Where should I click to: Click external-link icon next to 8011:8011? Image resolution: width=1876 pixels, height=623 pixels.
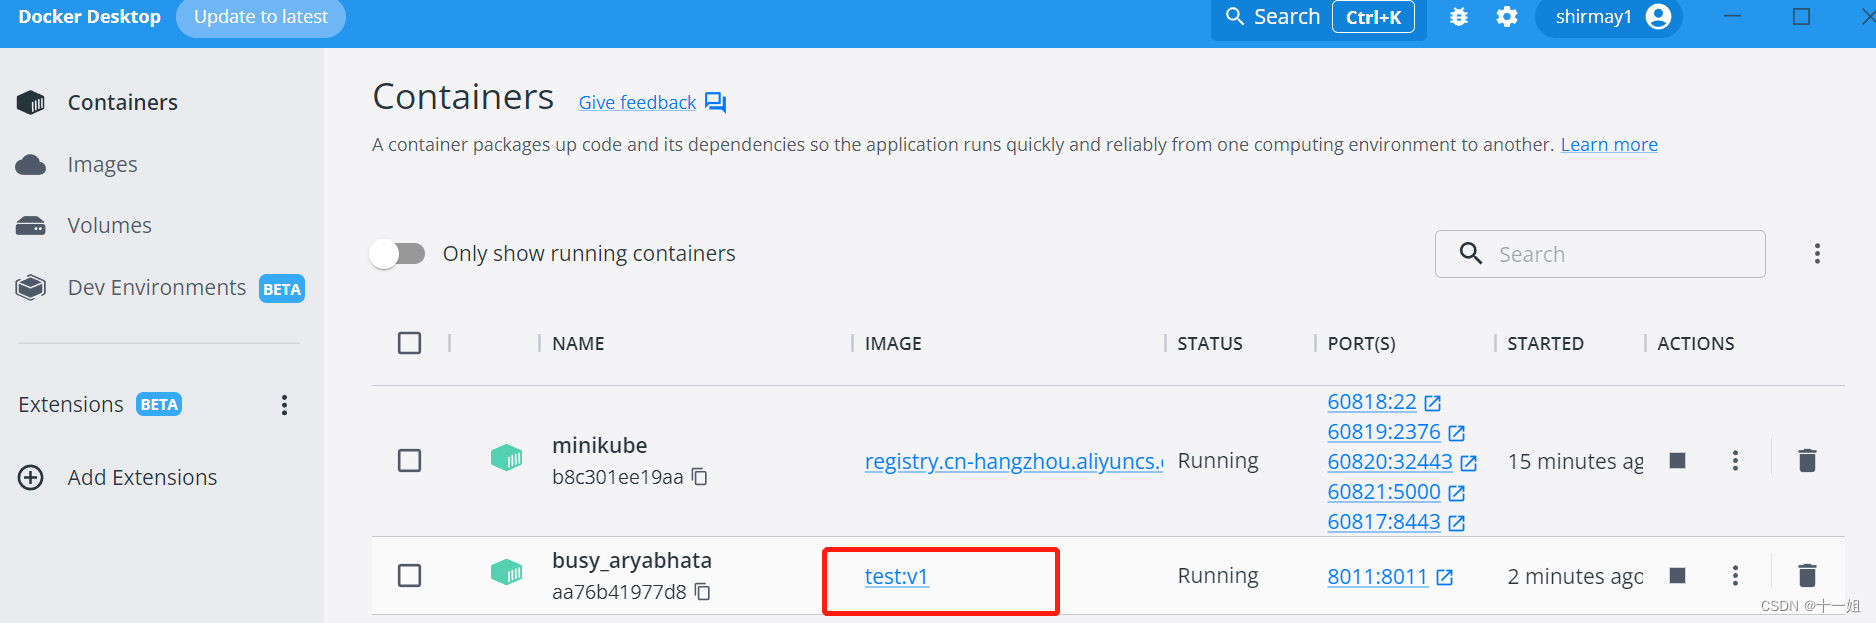tap(1444, 577)
